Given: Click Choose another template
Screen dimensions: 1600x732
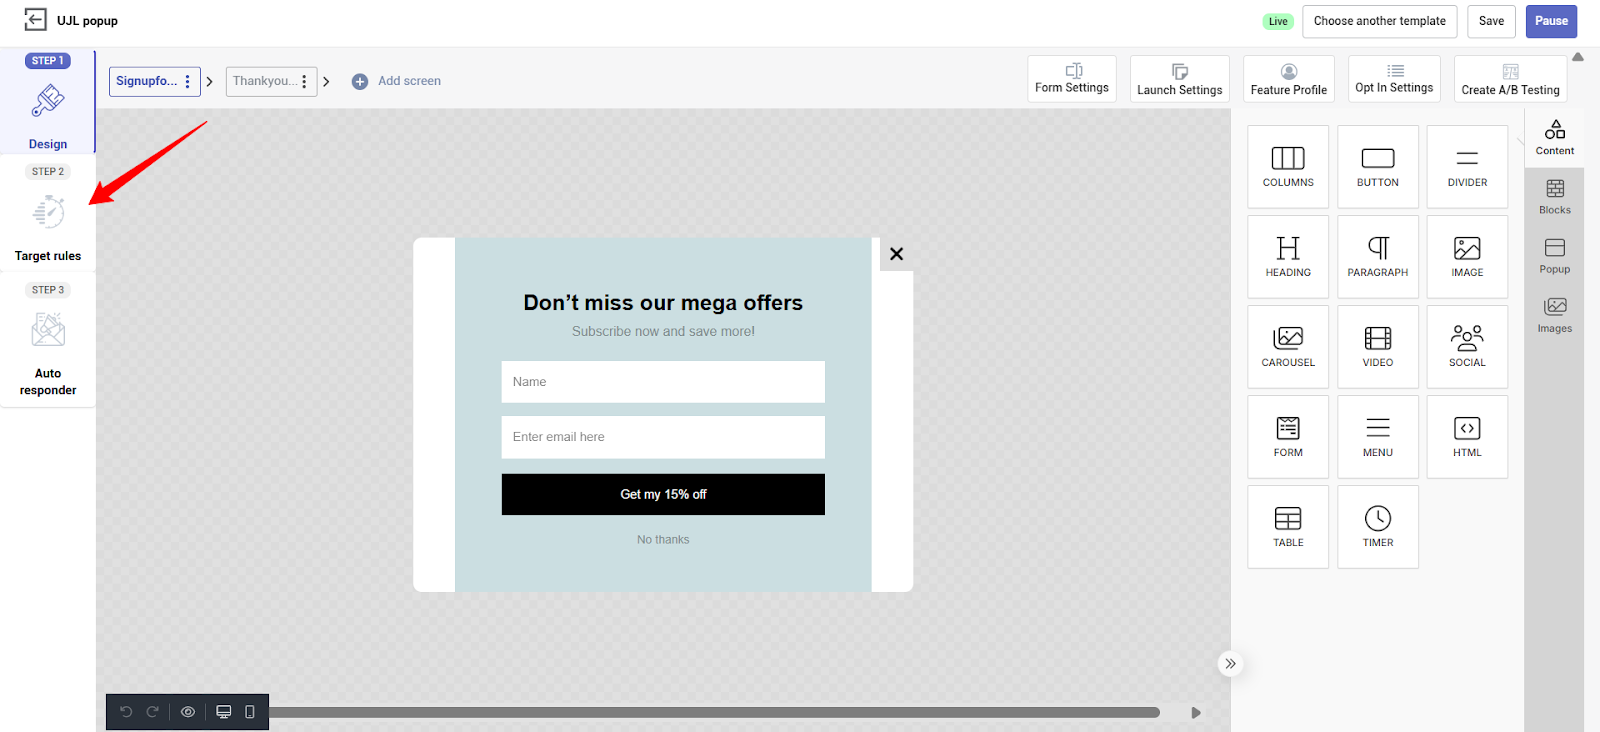Looking at the screenshot, I should 1380,21.
